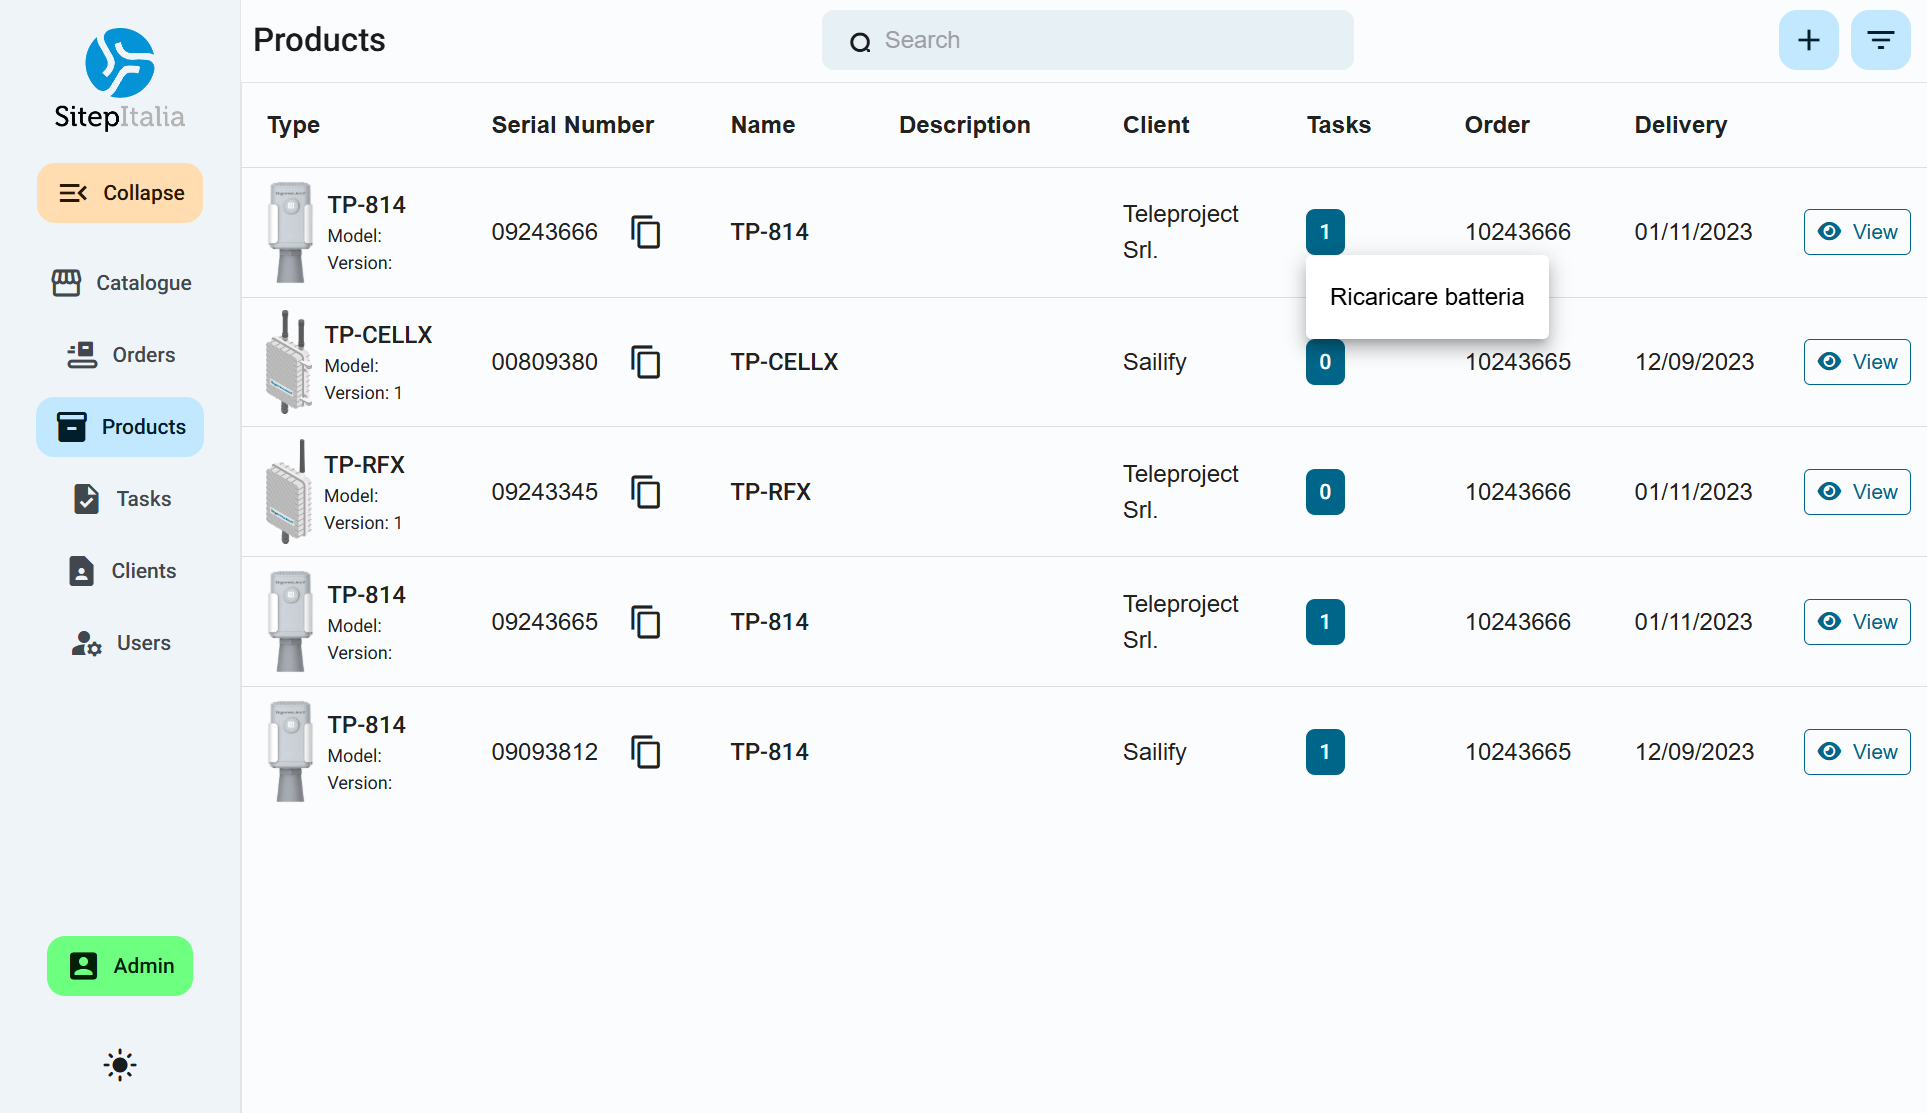Open the Catalogue menu item
The height and width of the screenshot is (1113, 1927).
click(121, 283)
